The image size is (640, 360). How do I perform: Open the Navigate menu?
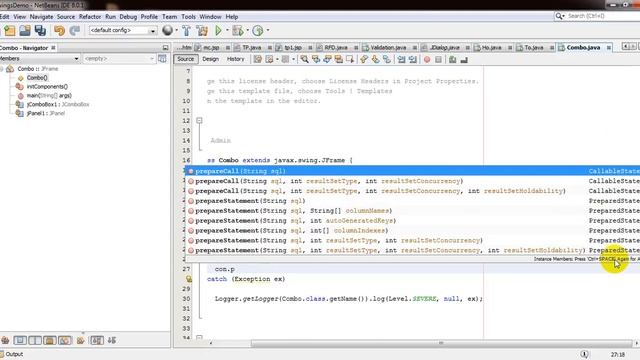click(41, 17)
